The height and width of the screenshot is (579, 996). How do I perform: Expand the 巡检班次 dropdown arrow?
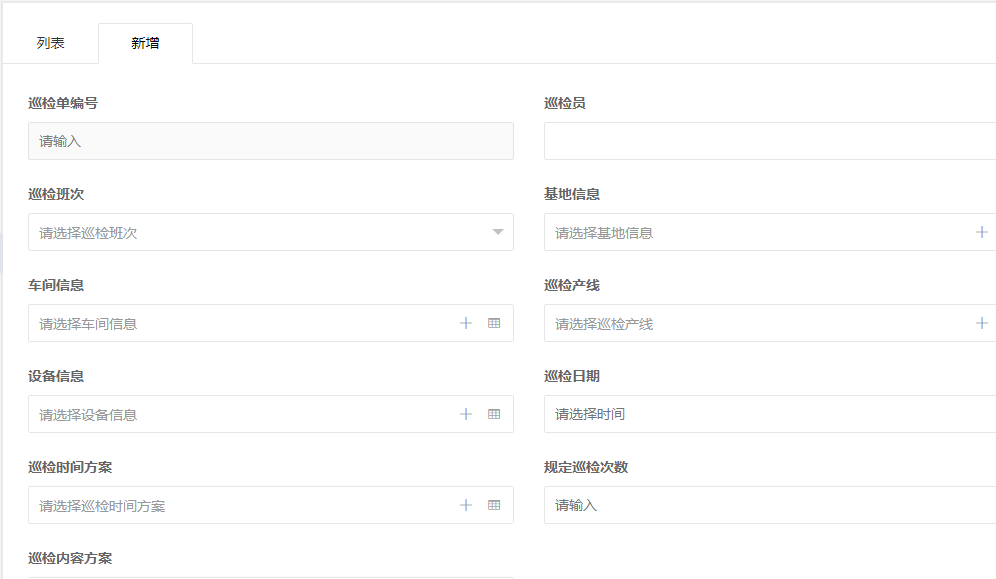[497, 232]
